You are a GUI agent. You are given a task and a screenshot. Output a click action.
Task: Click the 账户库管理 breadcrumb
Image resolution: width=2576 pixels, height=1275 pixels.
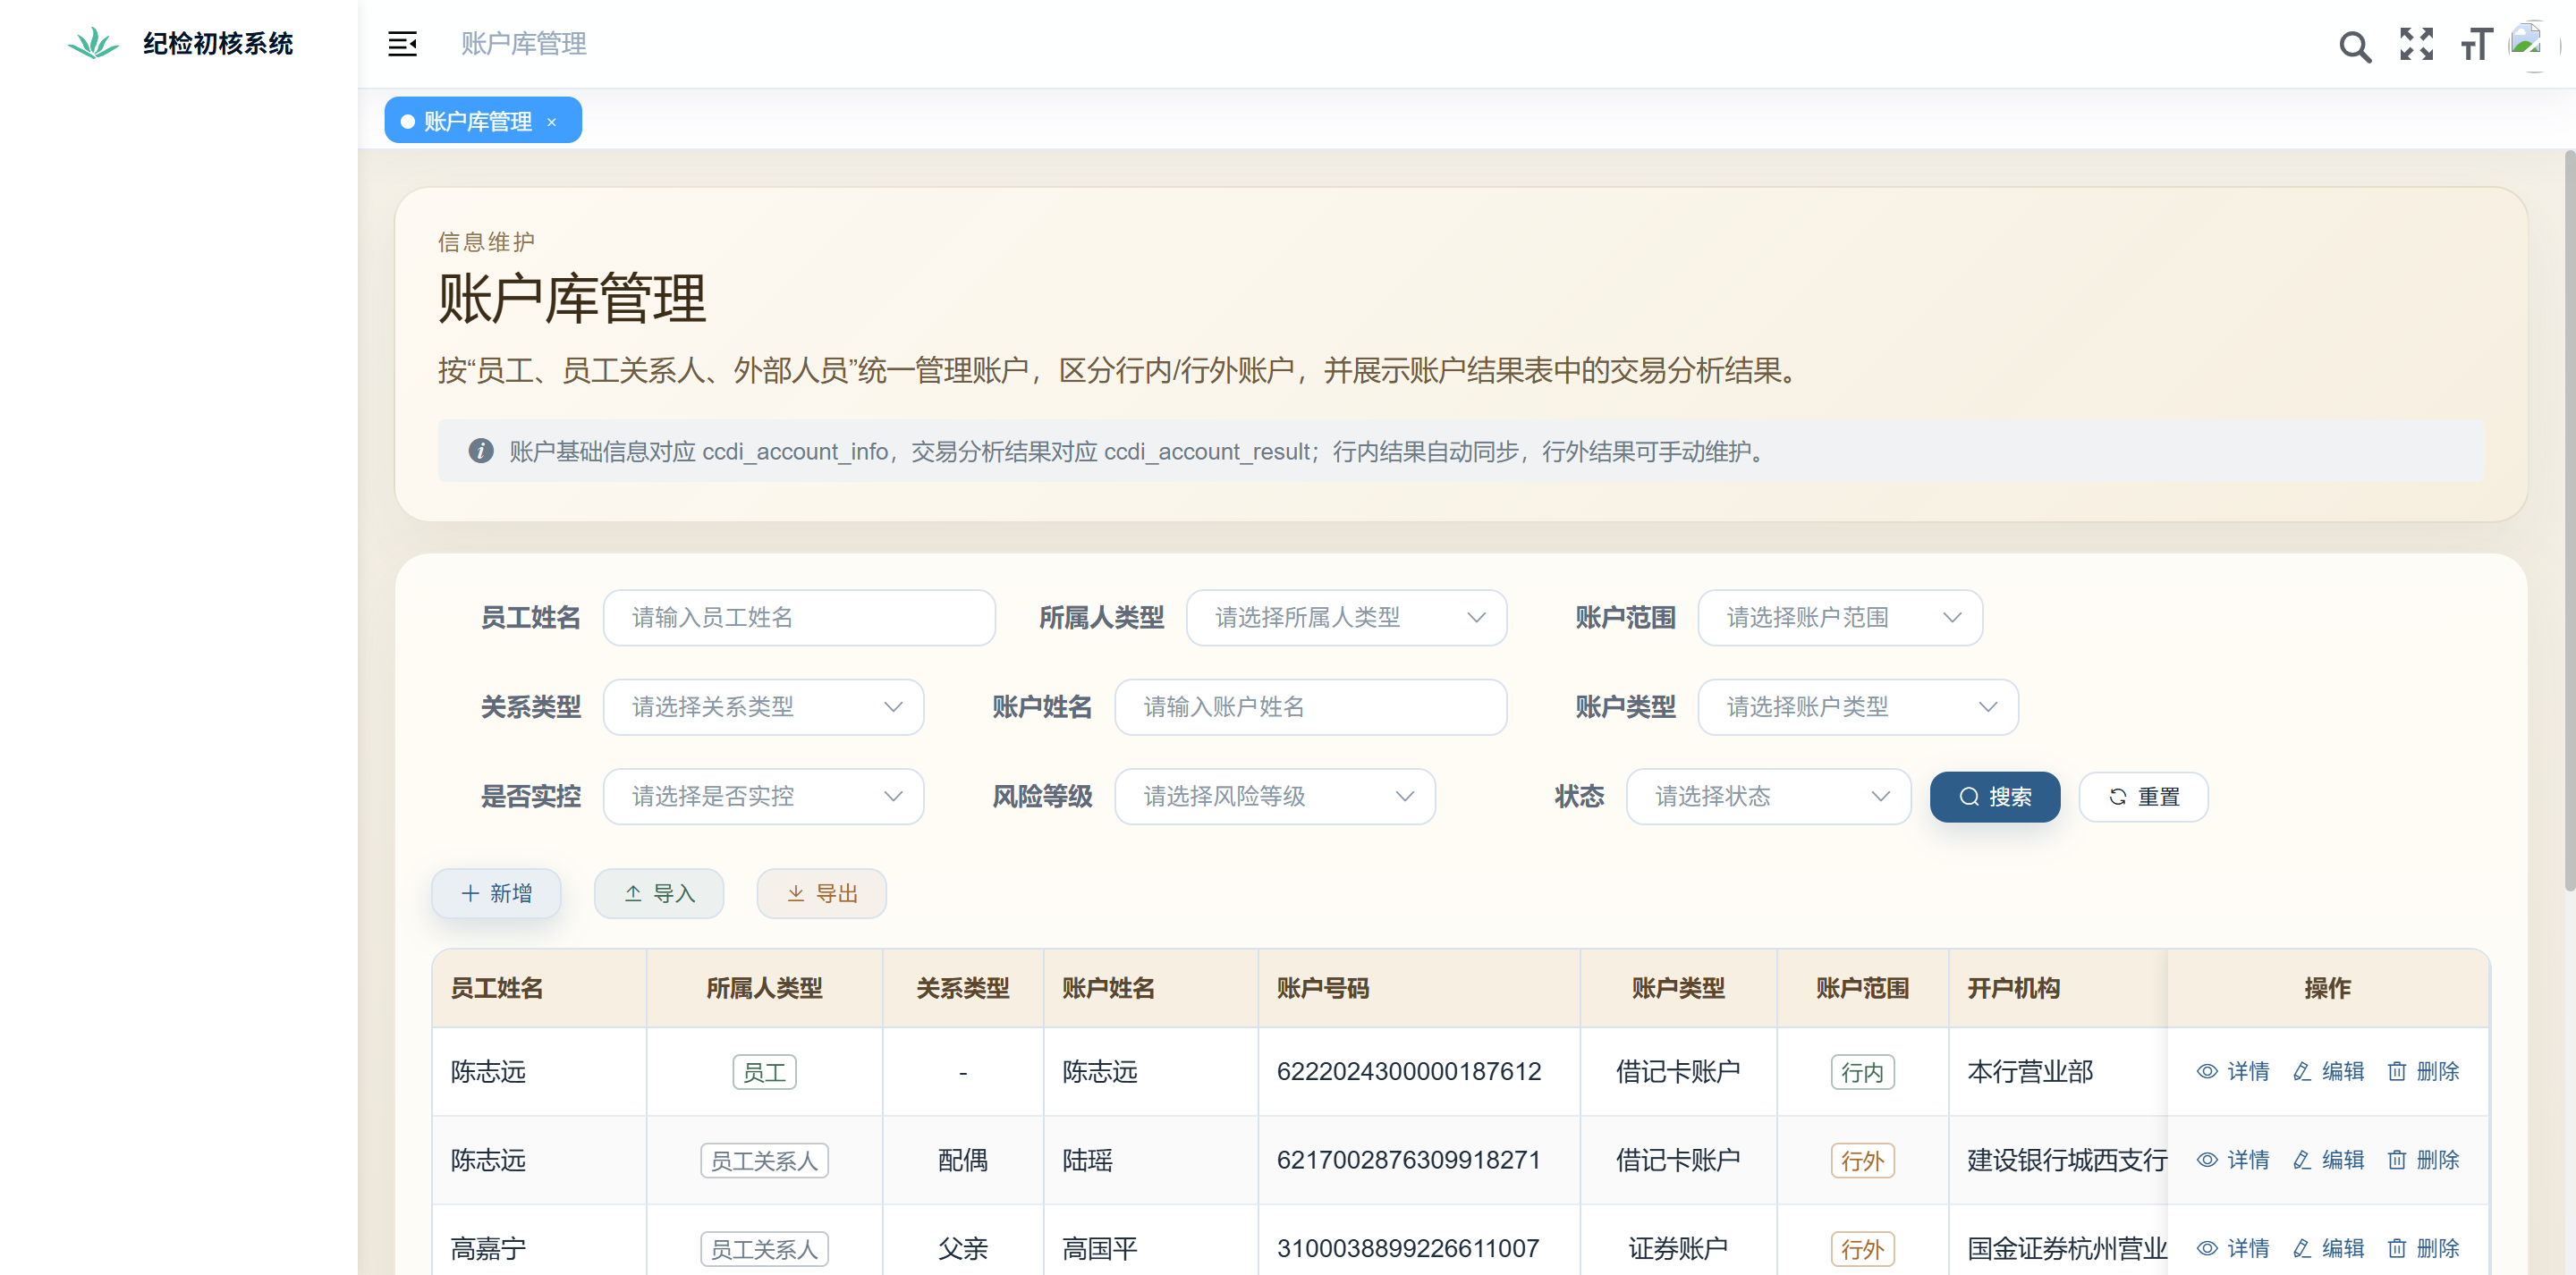point(523,44)
